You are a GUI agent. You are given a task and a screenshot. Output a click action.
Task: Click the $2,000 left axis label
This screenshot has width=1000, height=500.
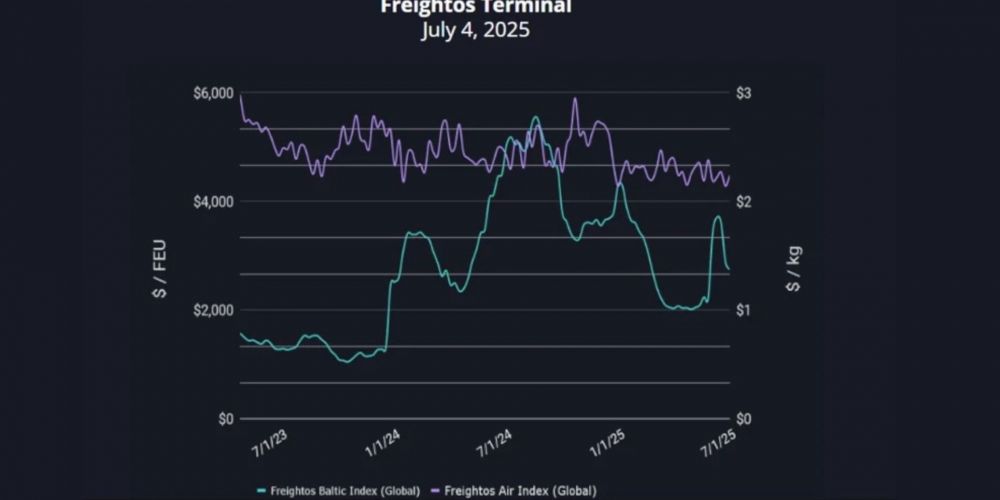tap(213, 310)
